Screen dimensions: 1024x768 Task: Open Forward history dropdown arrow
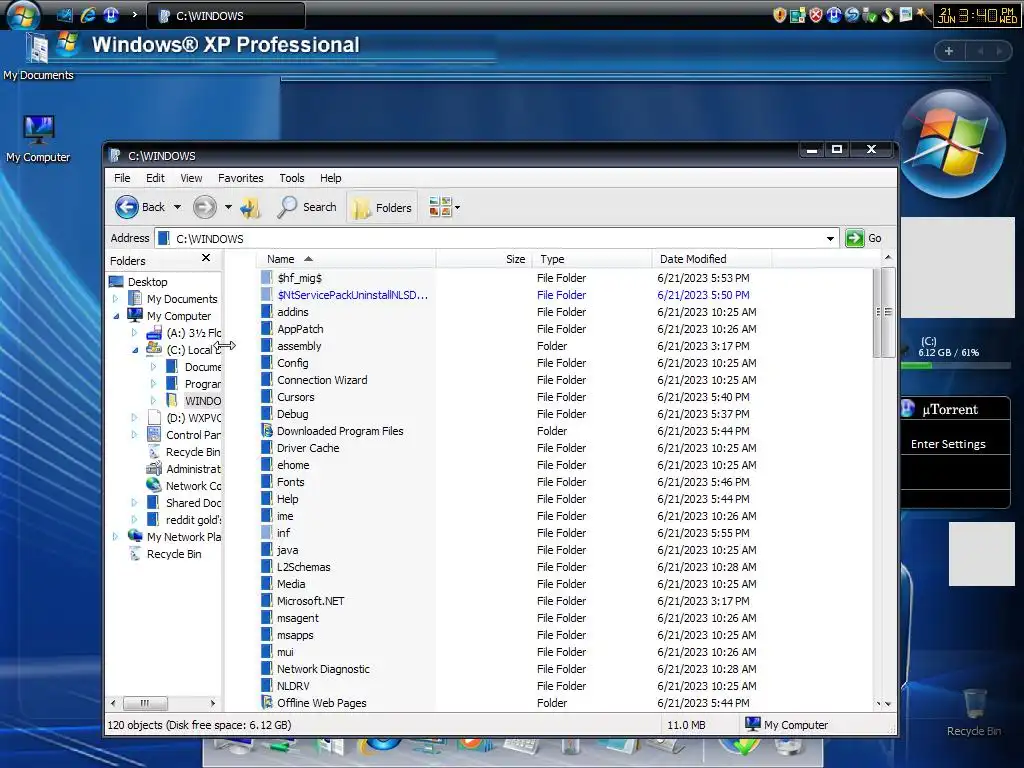pyautogui.click(x=228, y=207)
